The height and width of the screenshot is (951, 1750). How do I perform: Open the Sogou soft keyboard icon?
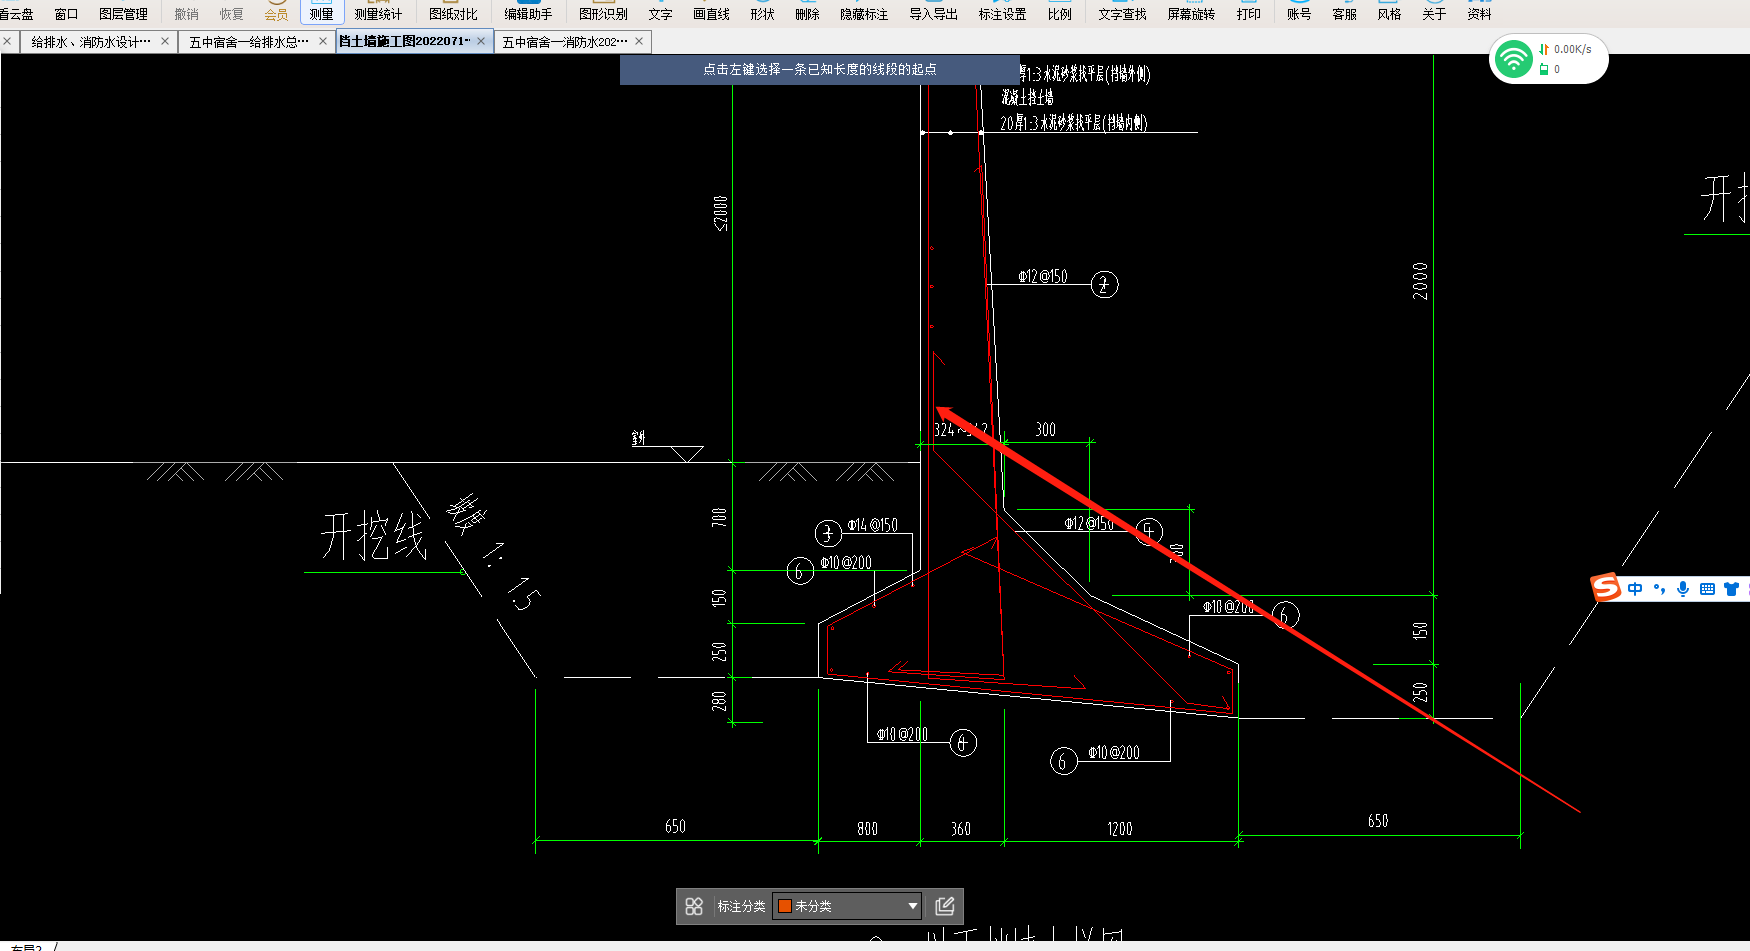pos(1707,589)
